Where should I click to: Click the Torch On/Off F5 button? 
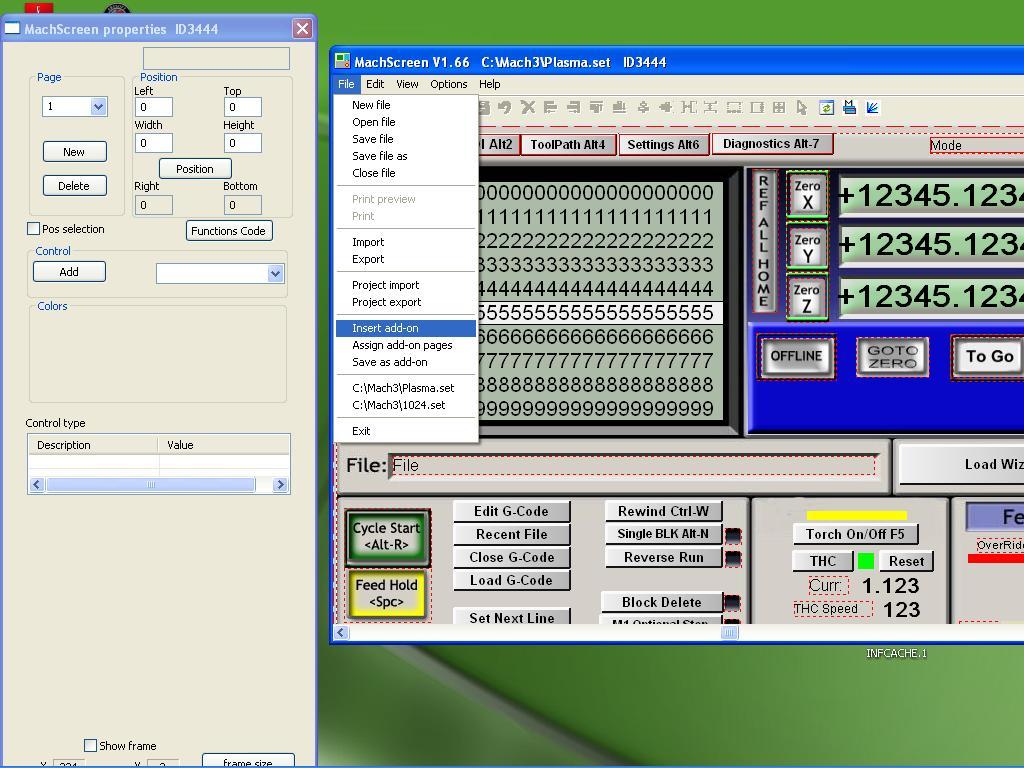[x=856, y=534]
